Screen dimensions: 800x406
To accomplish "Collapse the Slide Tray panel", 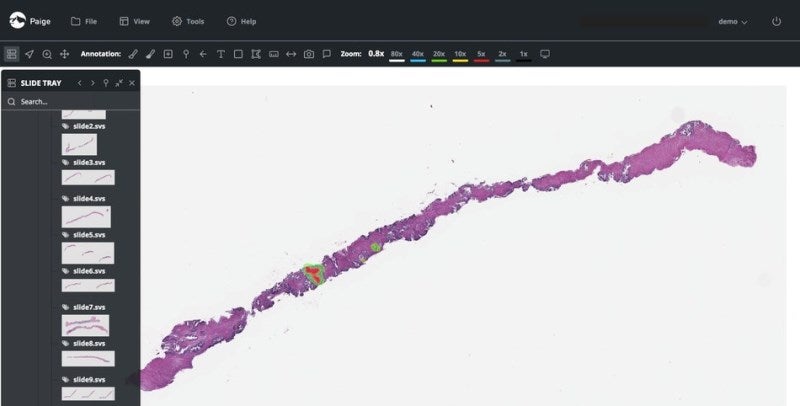I will click(119, 83).
